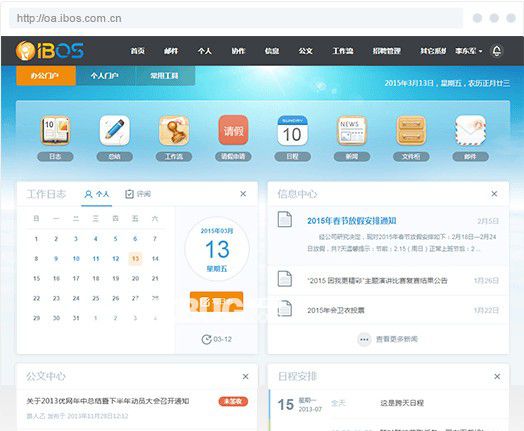Open the 文件柜 file cabinet app icon
The height and width of the screenshot is (431, 524).
click(x=411, y=131)
